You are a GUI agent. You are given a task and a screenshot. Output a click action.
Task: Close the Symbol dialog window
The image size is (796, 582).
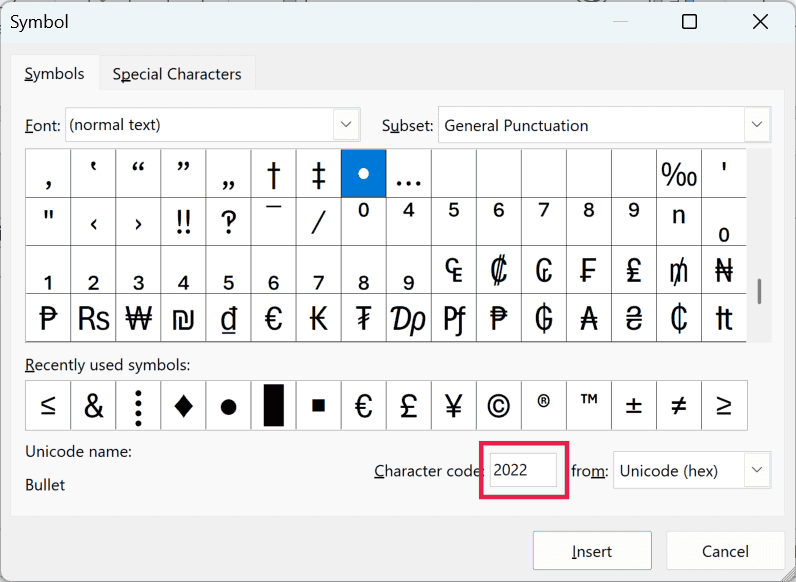tap(760, 22)
